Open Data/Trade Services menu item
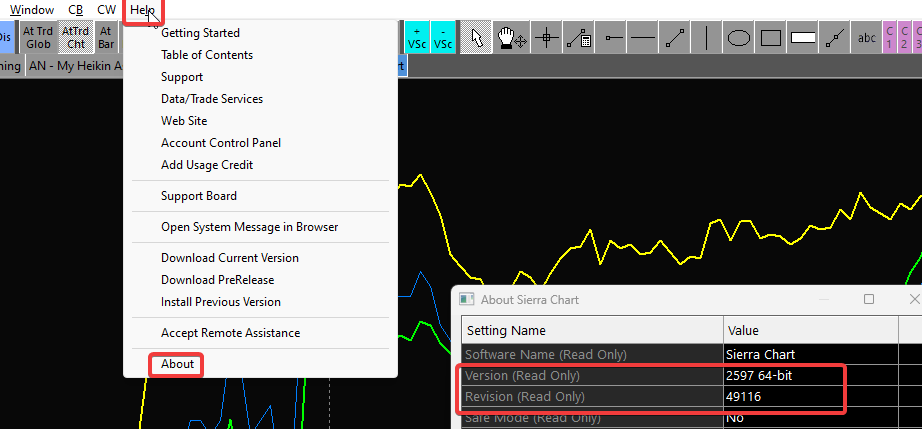Viewport: 922px width, 429px height. click(x=212, y=99)
